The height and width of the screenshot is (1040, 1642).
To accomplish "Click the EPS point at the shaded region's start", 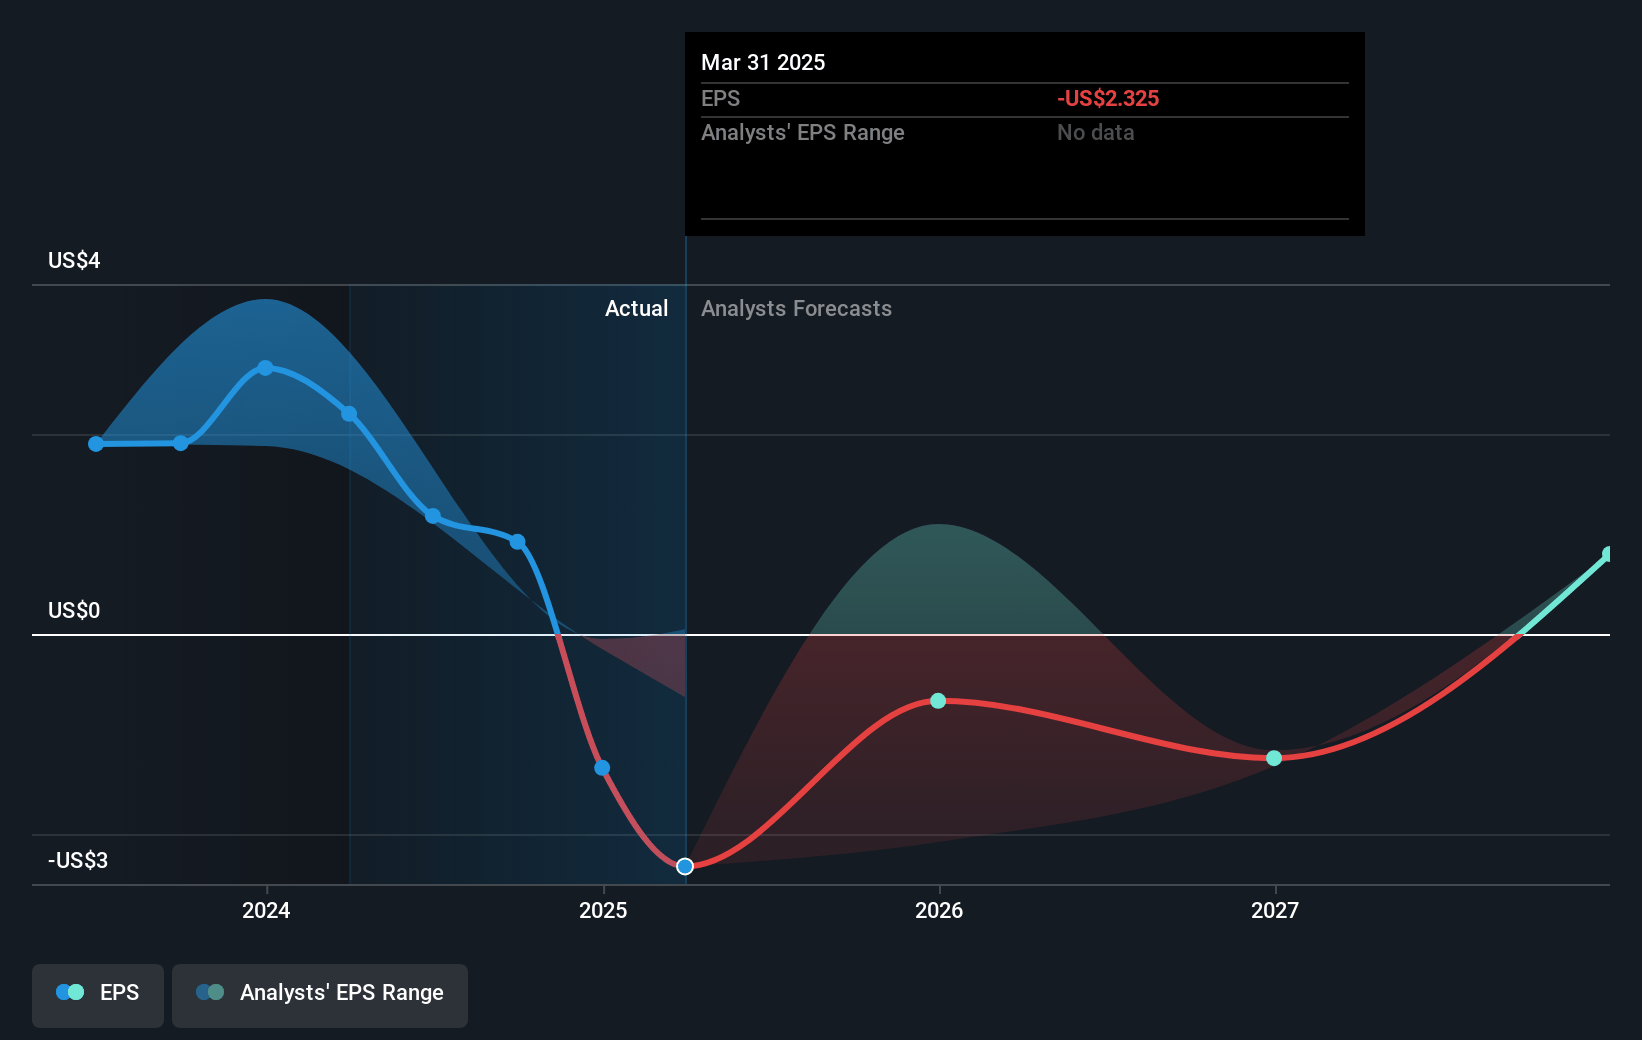I will point(349,414).
